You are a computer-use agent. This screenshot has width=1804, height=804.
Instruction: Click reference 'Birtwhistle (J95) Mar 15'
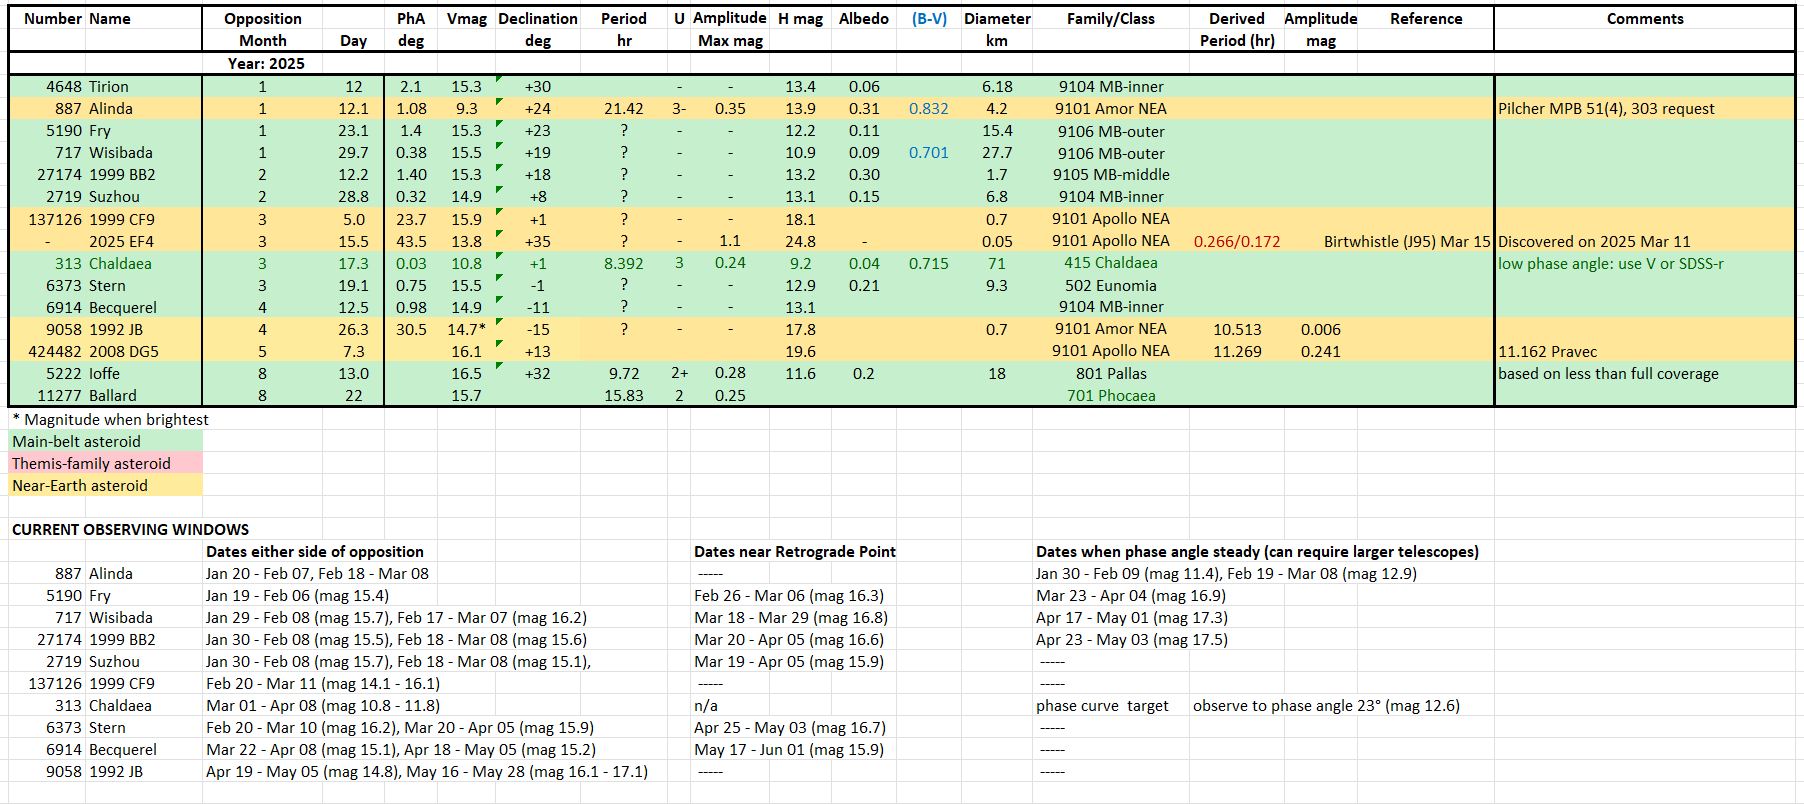point(1407,241)
